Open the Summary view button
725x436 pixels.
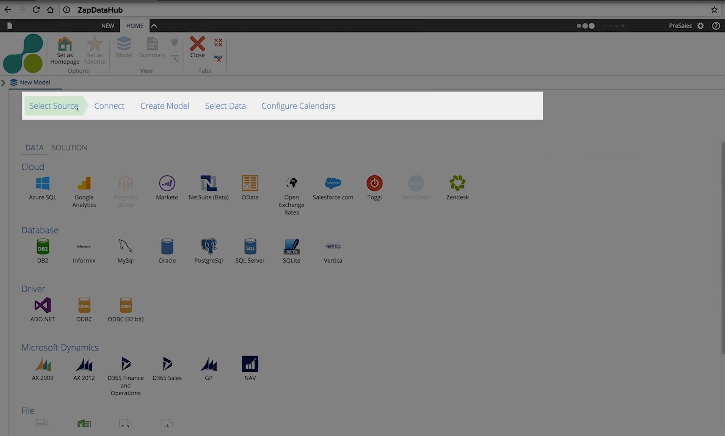[x=152, y=47]
